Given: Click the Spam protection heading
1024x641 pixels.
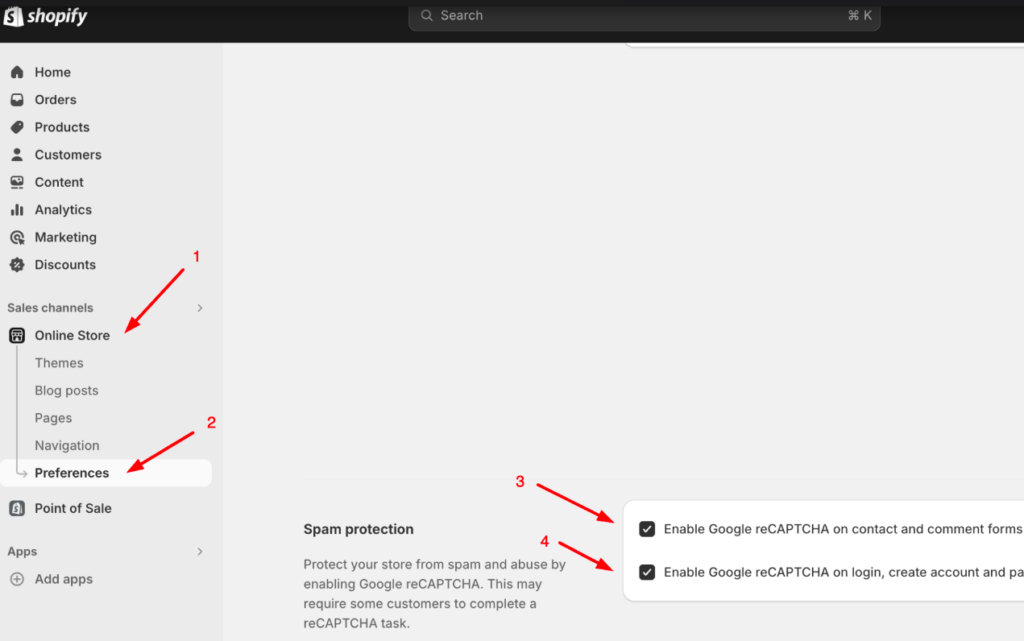Looking at the screenshot, I should tap(359, 529).
